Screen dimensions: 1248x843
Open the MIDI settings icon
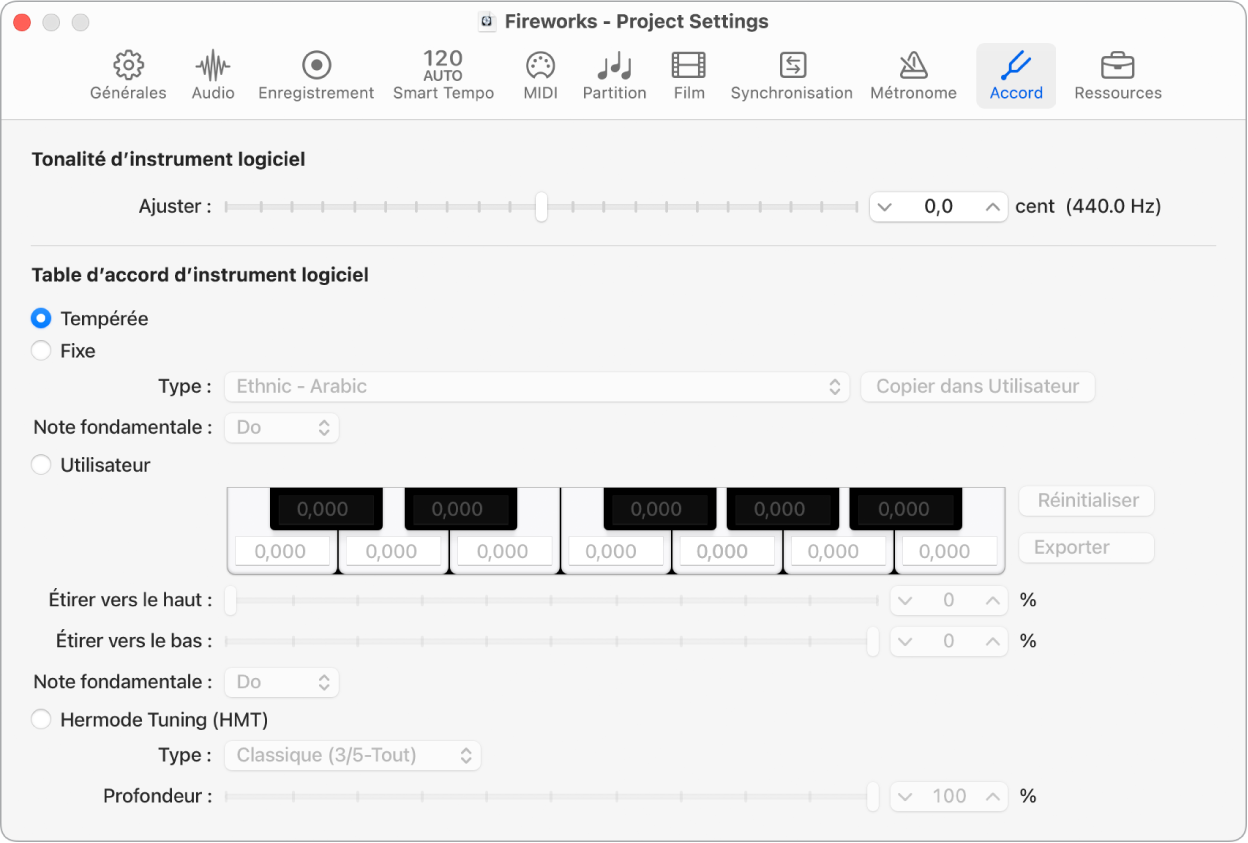pos(540,66)
